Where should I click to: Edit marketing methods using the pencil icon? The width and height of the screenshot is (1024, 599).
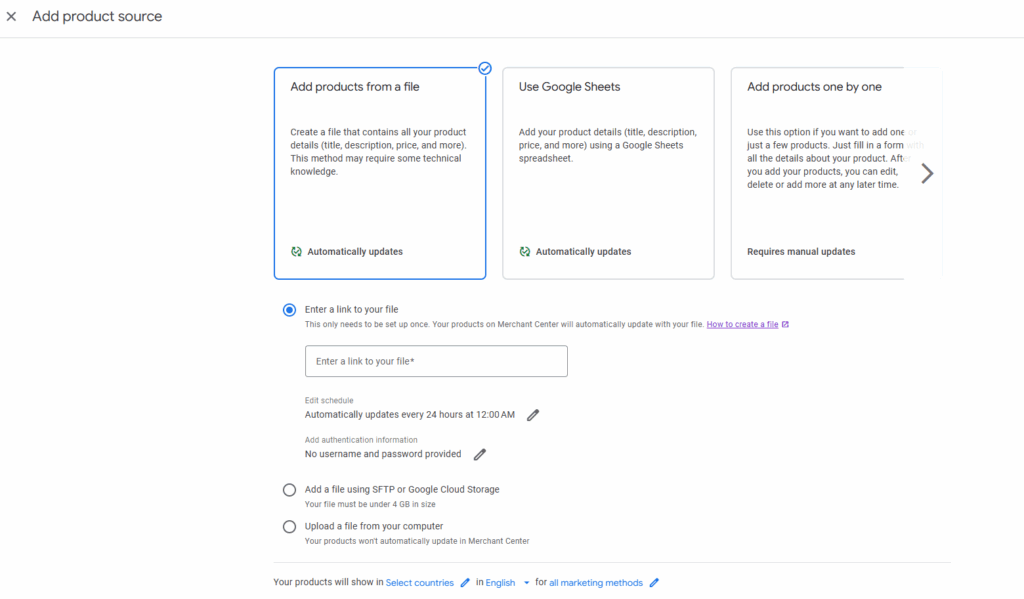(x=655, y=582)
